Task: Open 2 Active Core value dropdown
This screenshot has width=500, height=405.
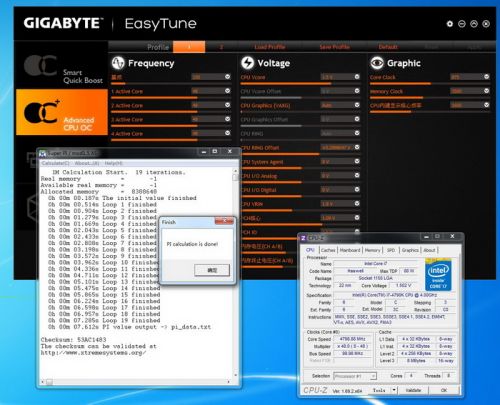Action: pos(227,105)
